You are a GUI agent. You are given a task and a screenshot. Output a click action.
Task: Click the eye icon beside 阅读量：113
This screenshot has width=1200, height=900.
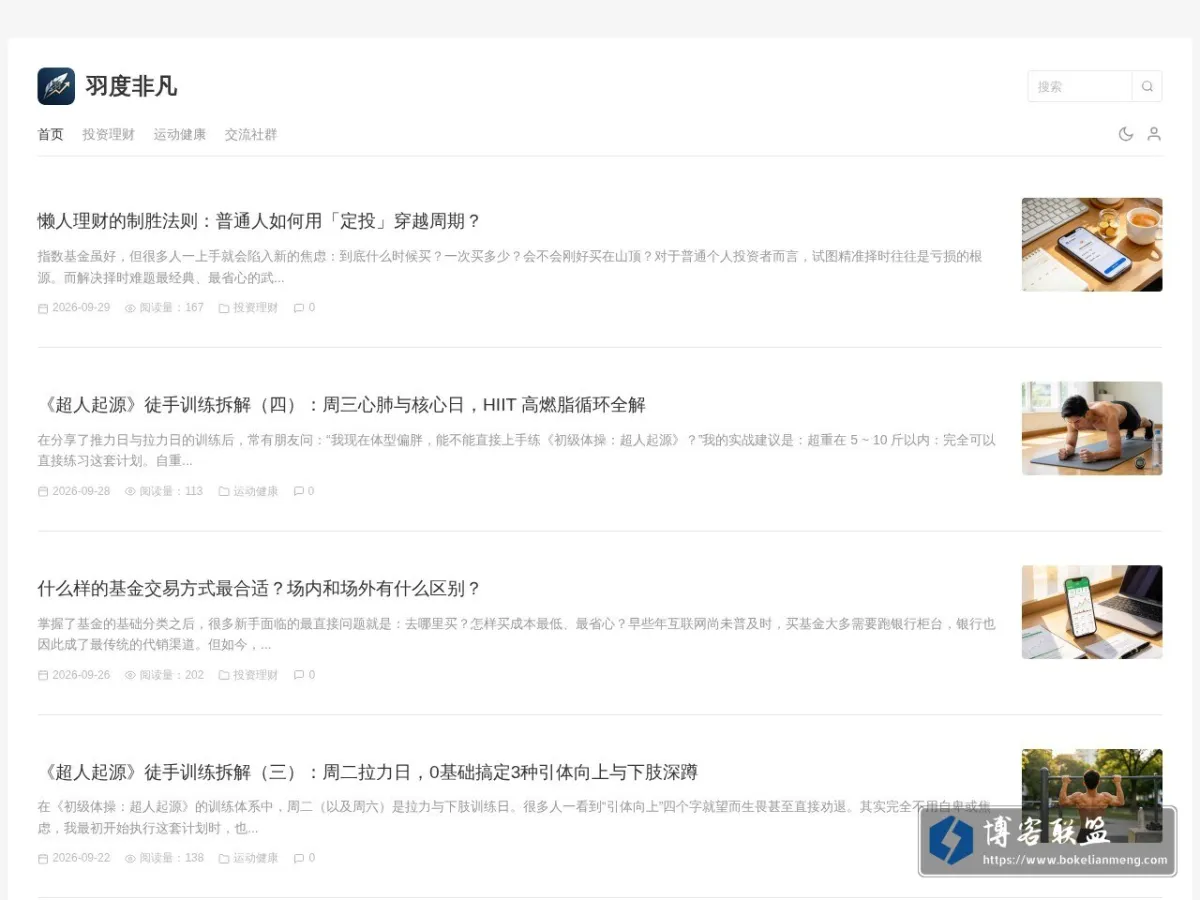click(130, 492)
